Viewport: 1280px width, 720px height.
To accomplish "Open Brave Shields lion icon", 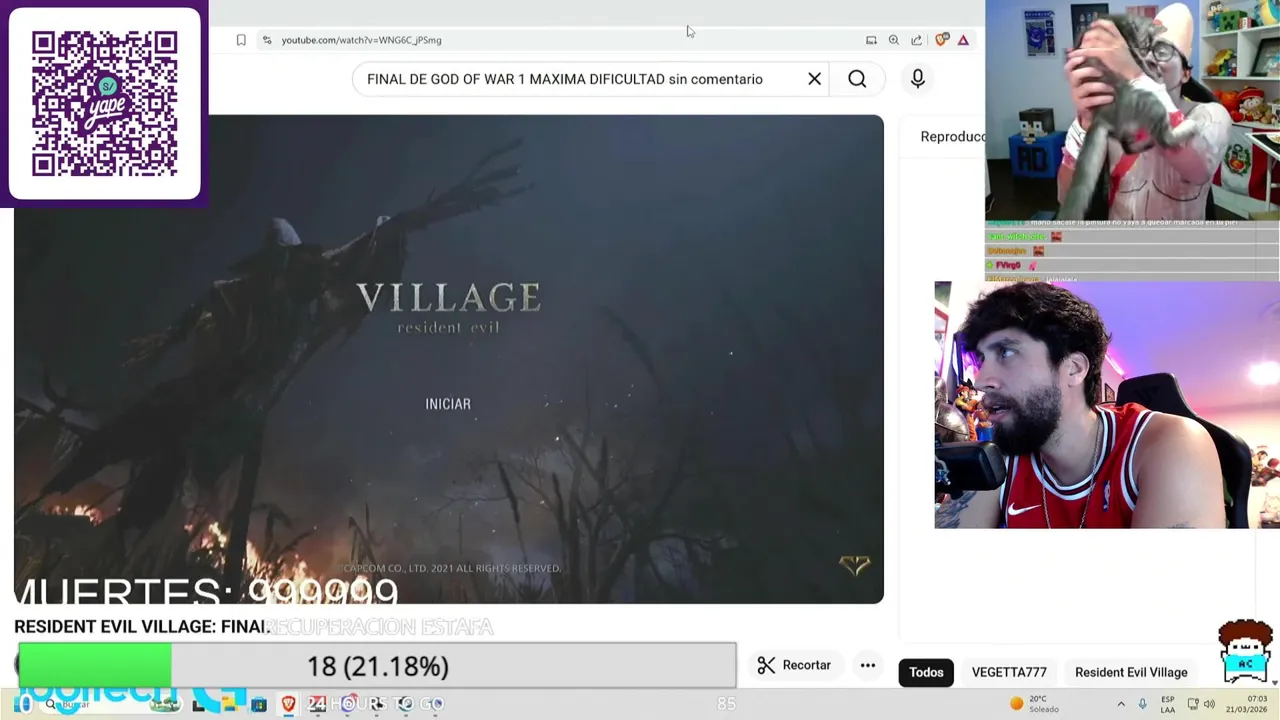I will click(x=942, y=40).
